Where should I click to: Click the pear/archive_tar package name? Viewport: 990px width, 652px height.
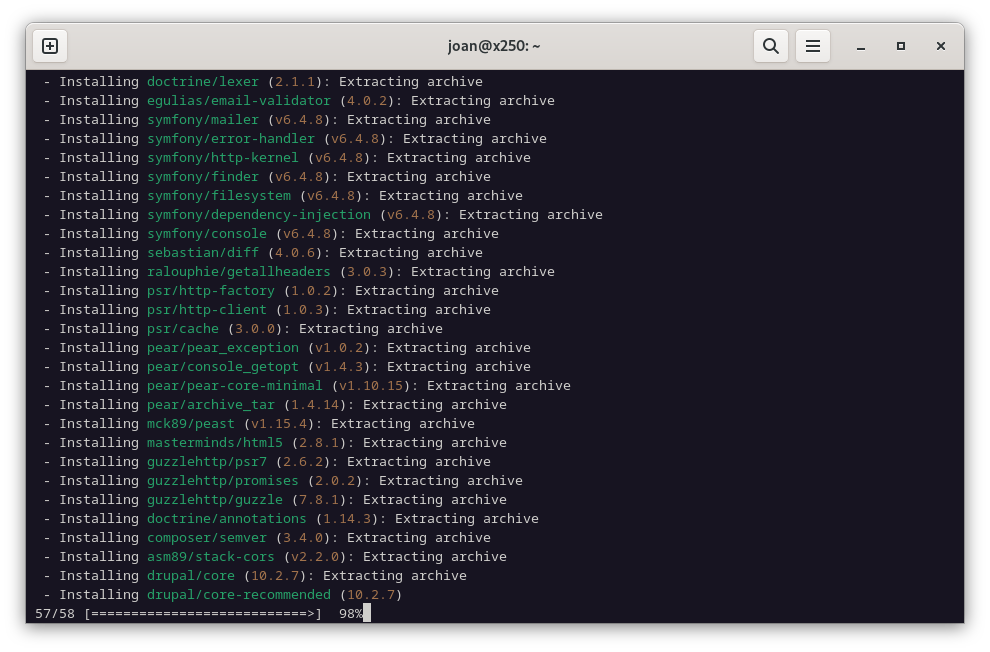click(x=211, y=405)
